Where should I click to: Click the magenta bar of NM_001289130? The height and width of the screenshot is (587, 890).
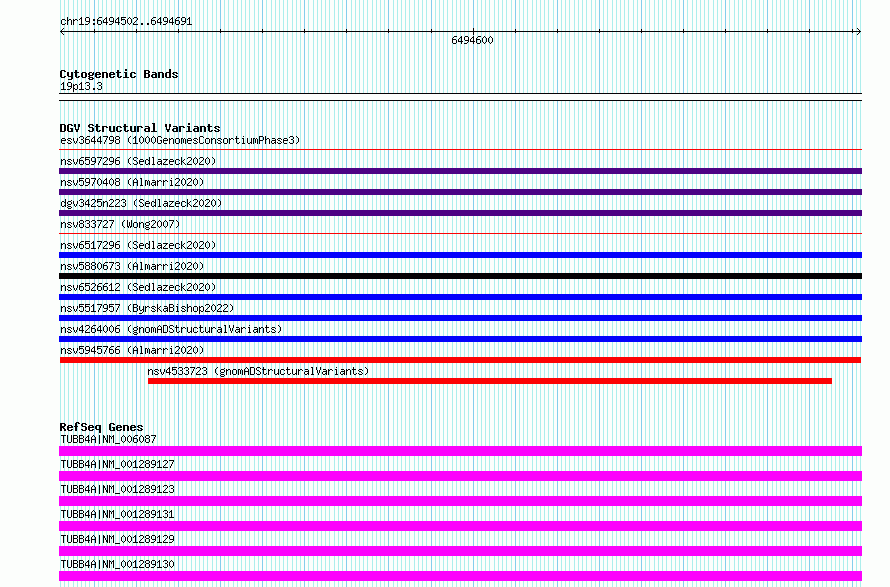tap(460, 576)
